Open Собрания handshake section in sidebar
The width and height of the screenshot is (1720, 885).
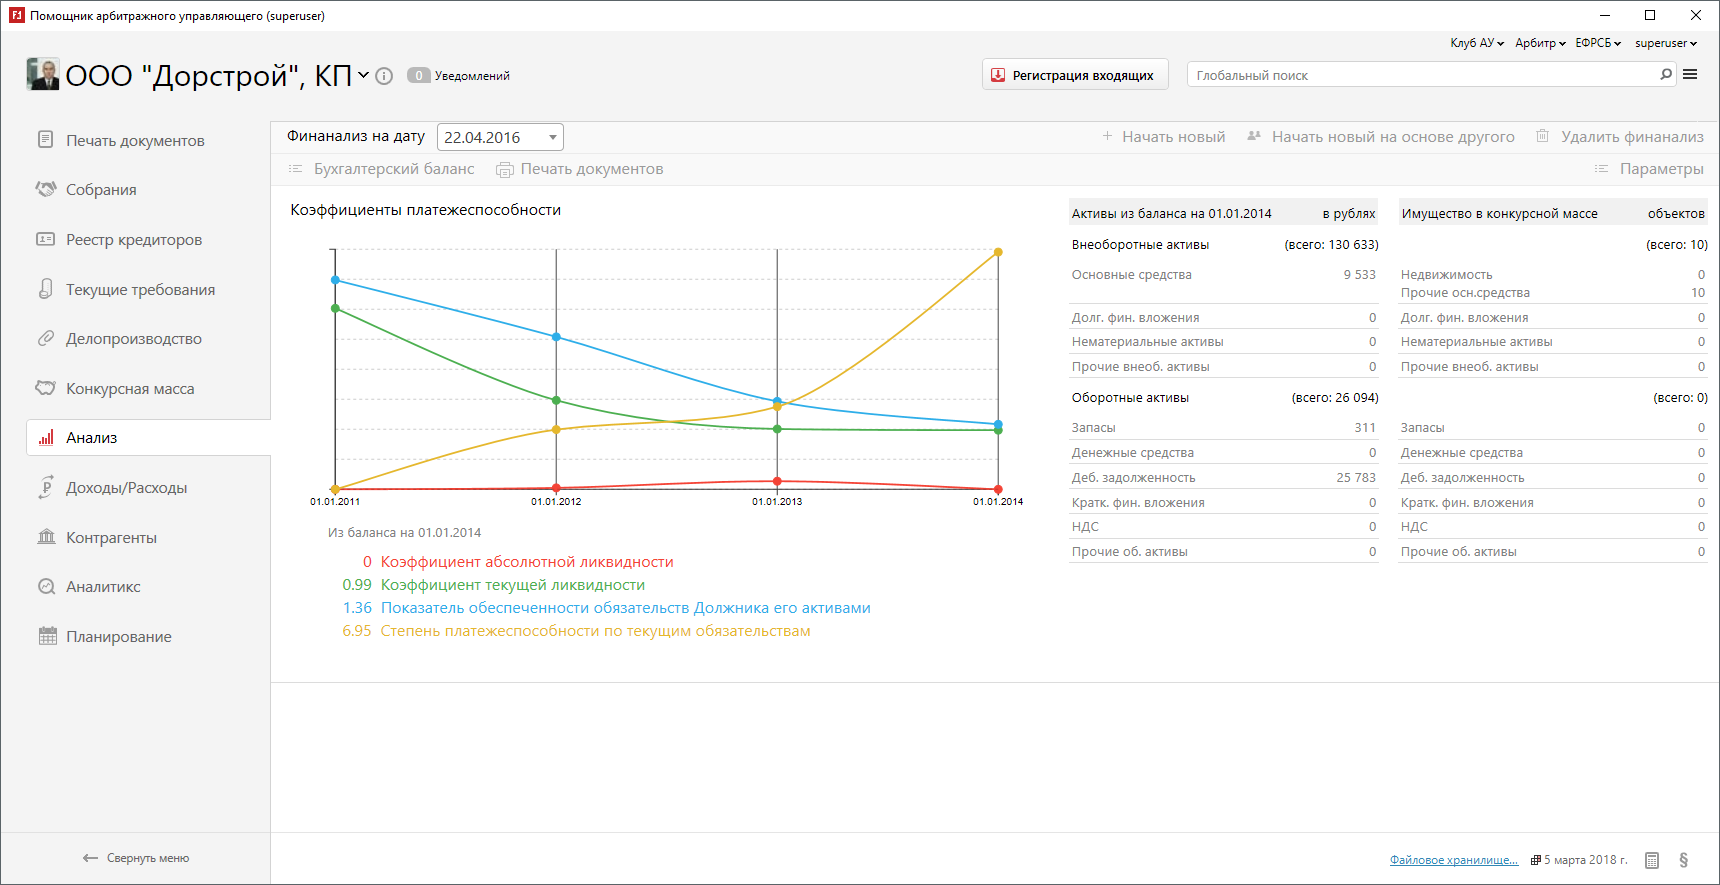[x=100, y=190]
